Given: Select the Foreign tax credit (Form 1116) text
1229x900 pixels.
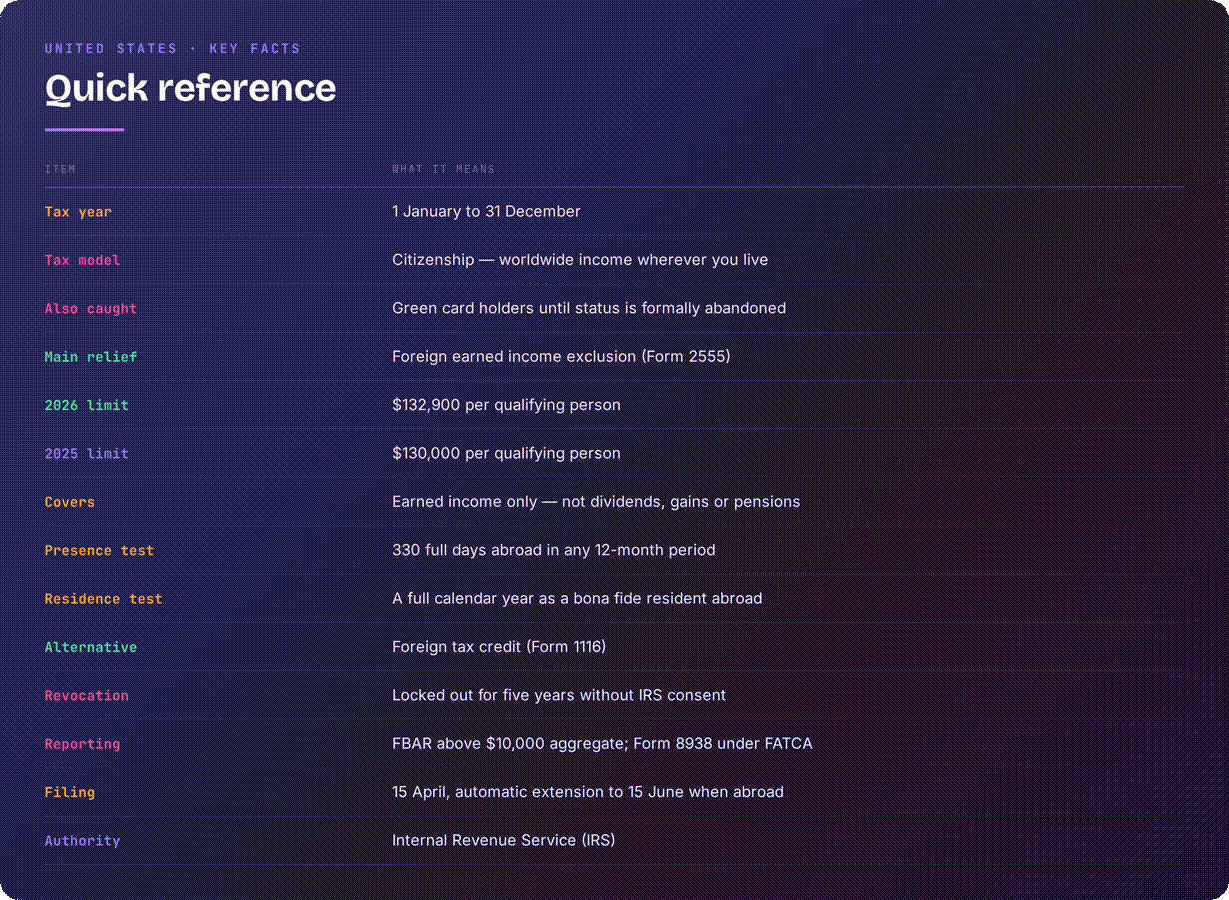Looking at the screenshot, I should (x=499, y=647).
